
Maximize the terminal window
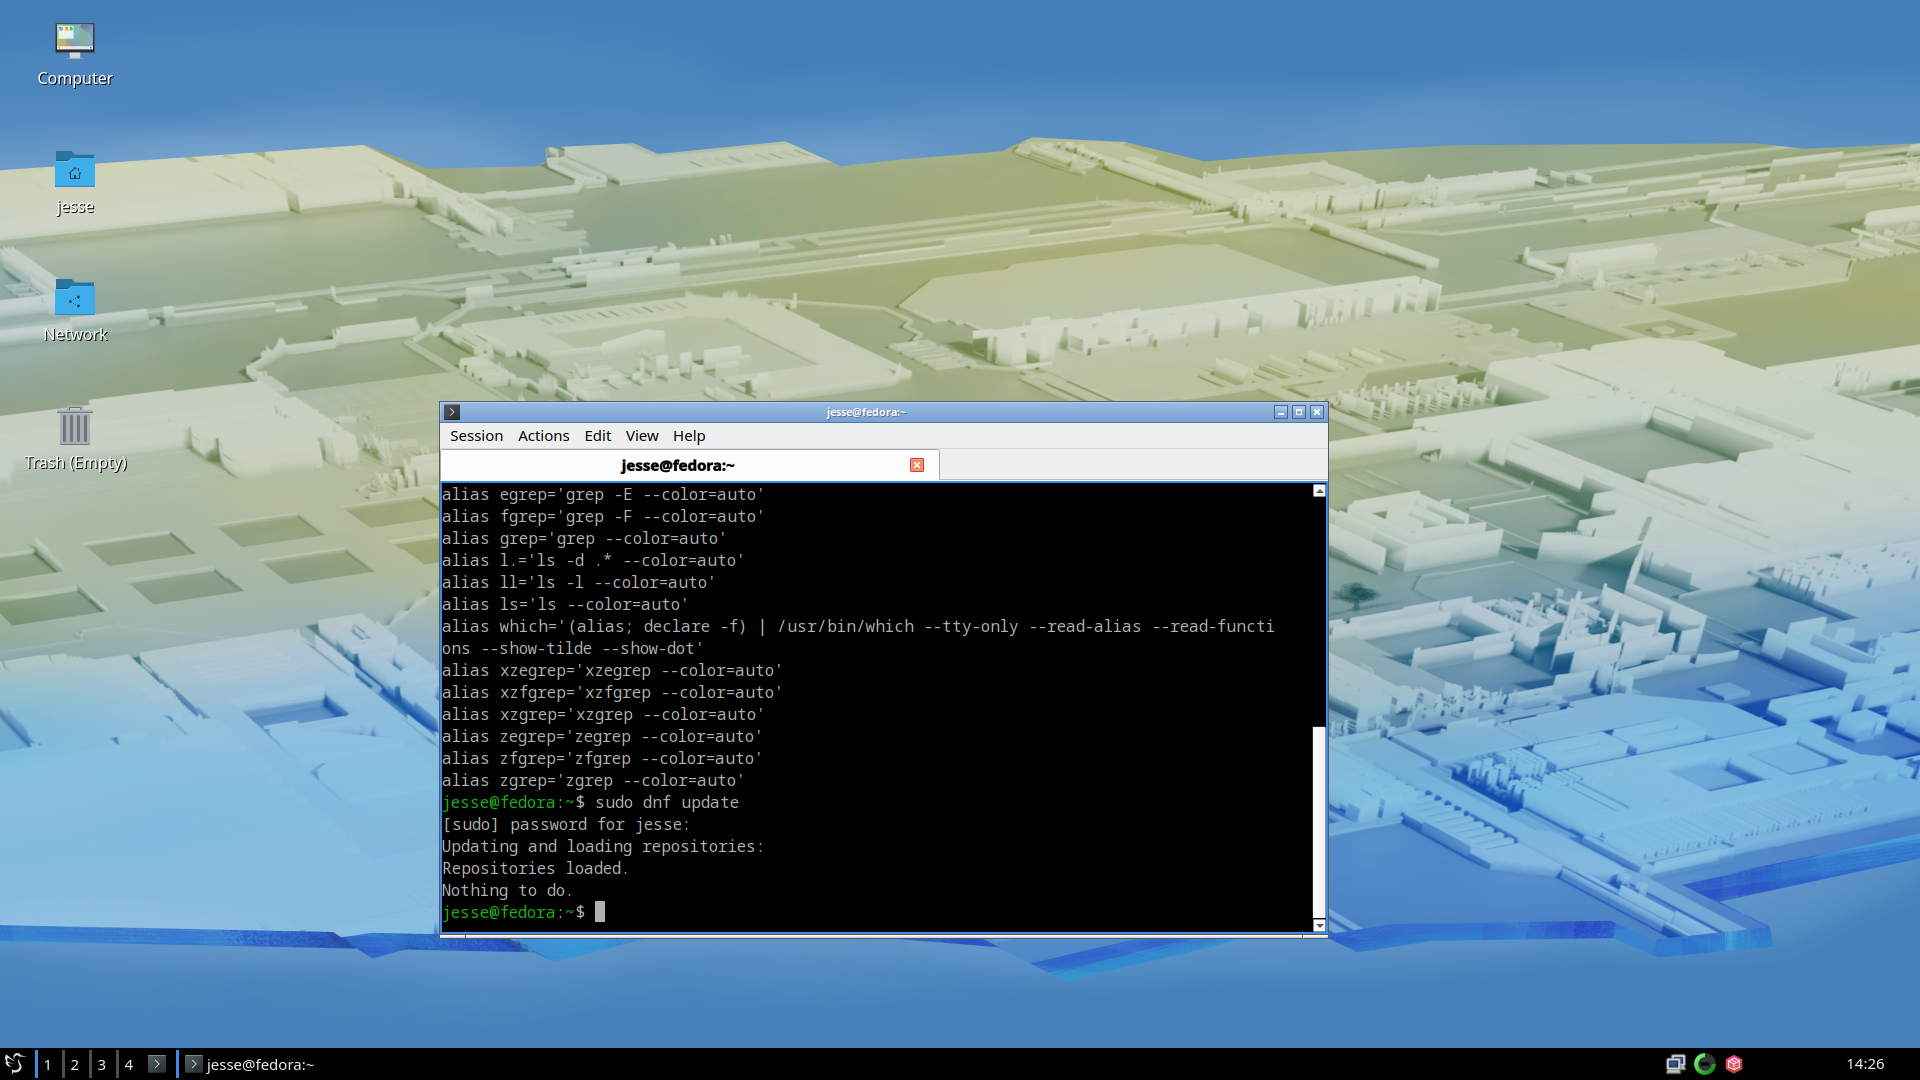point(1299,412)
